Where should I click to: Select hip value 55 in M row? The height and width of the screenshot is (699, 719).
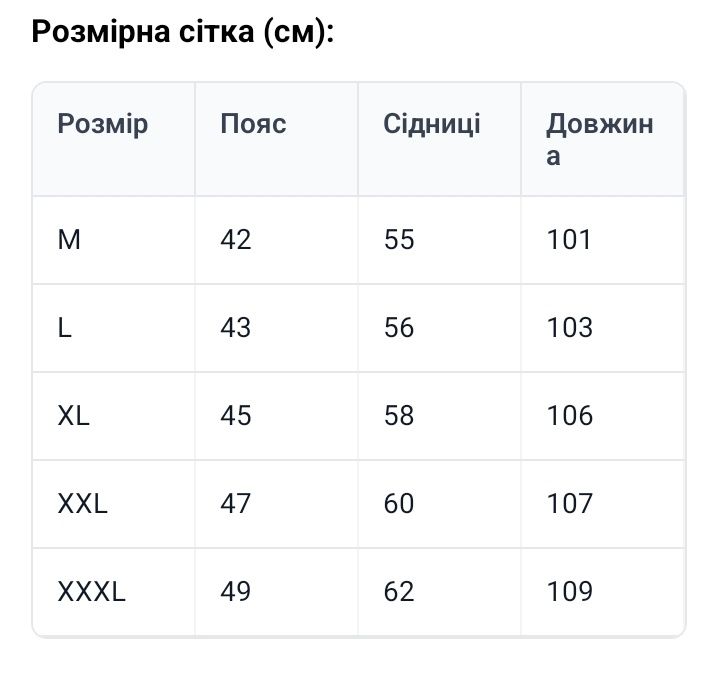coord(399,240)
